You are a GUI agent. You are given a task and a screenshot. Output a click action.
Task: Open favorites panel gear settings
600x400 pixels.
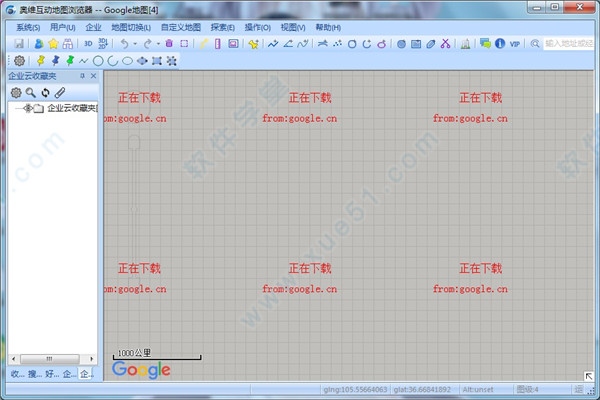pyautogui.click(x=16, y=92)
